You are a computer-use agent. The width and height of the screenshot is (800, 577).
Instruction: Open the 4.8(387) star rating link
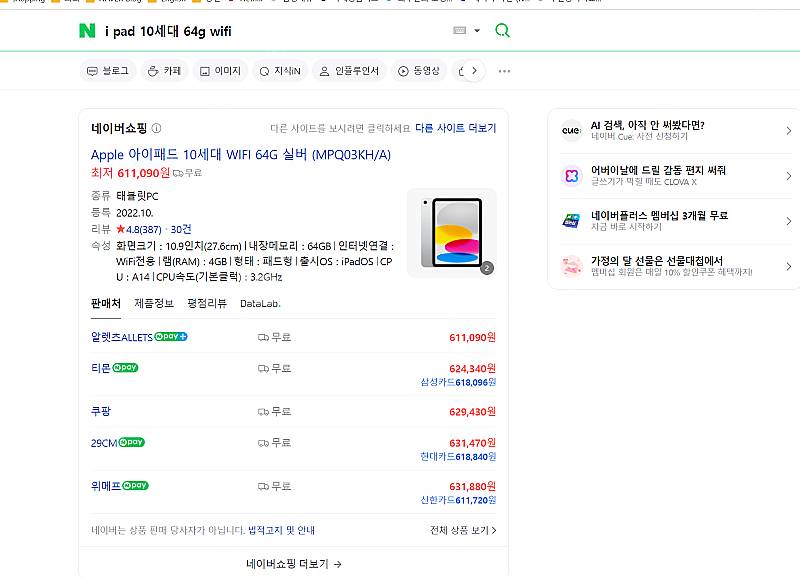[x=139, y=229]
